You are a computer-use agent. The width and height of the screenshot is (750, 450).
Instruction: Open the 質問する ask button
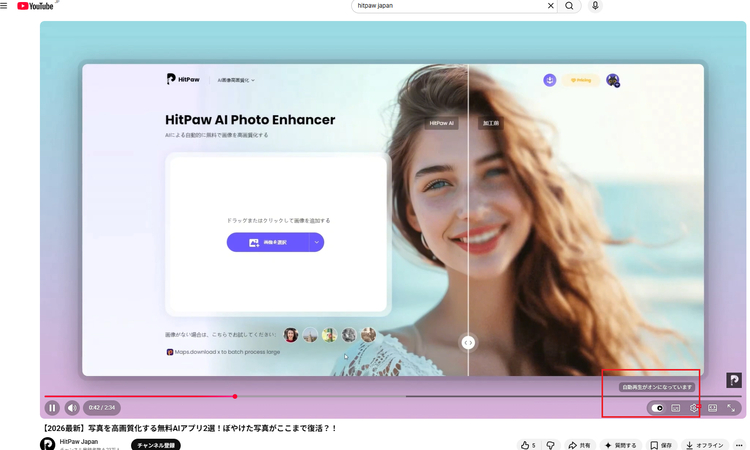click(621, 445)
